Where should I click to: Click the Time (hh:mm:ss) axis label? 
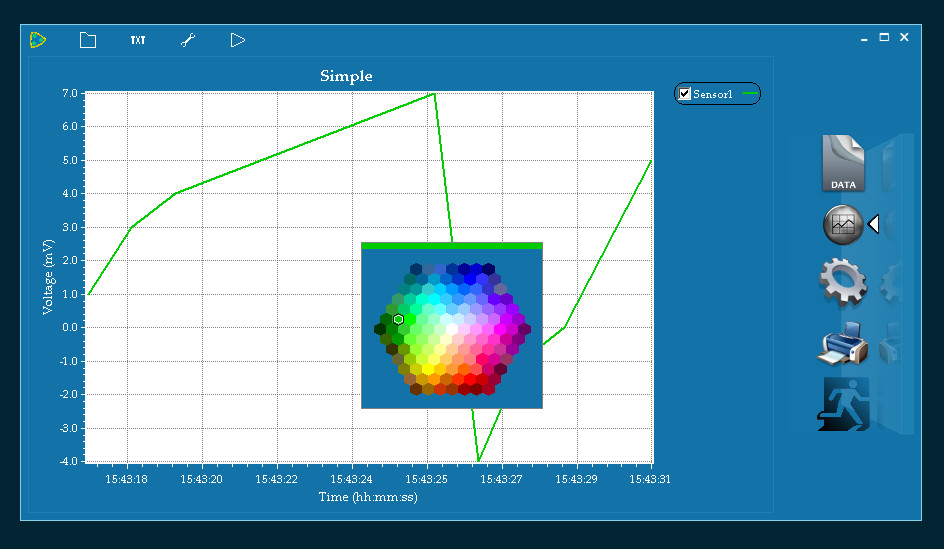pos(368,497)
